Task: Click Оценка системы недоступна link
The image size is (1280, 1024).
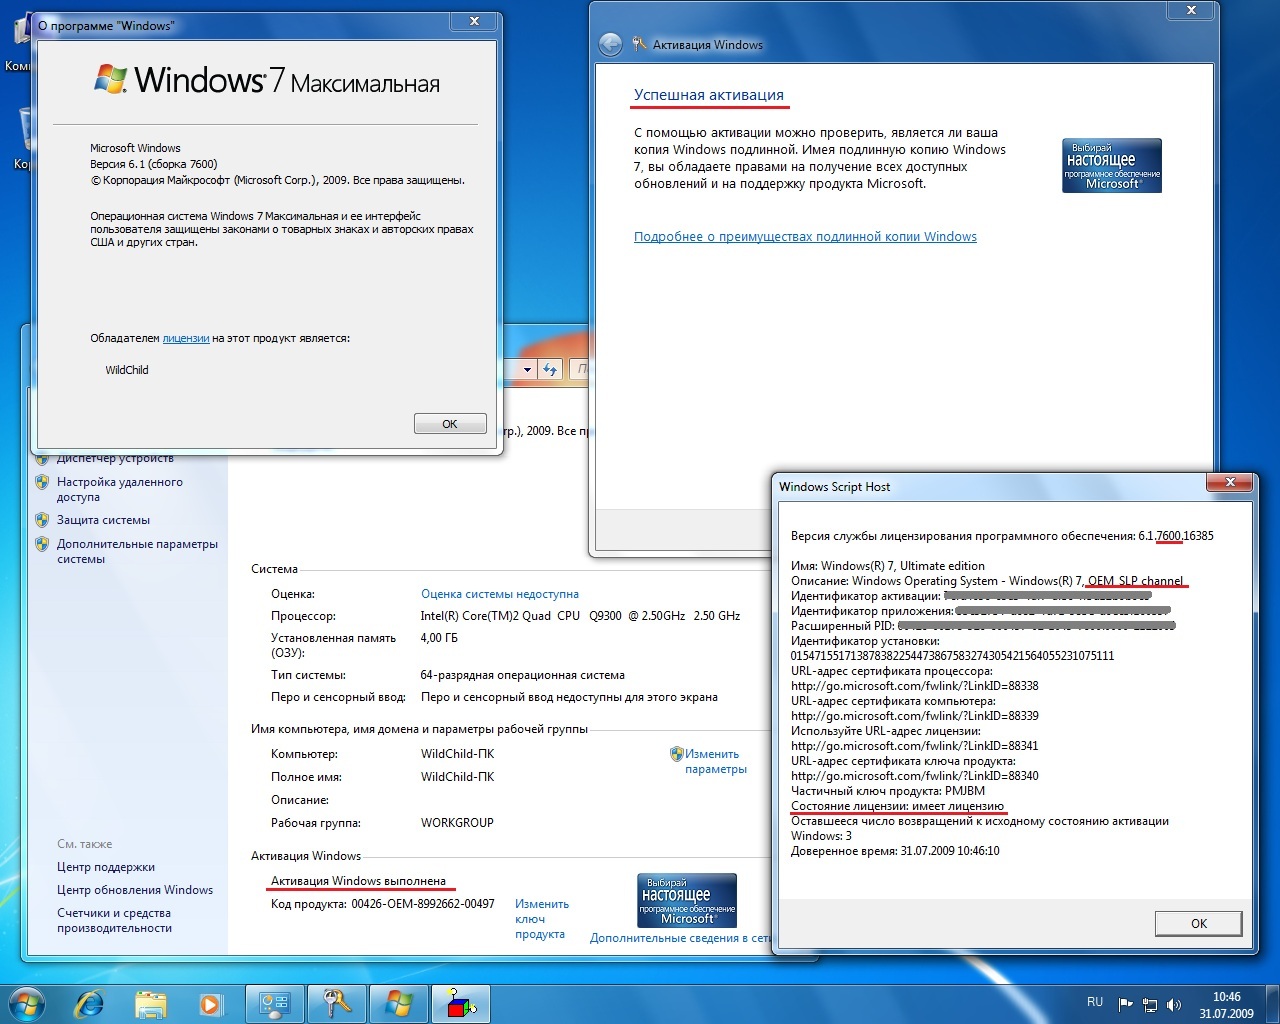Action: (500, 594)
